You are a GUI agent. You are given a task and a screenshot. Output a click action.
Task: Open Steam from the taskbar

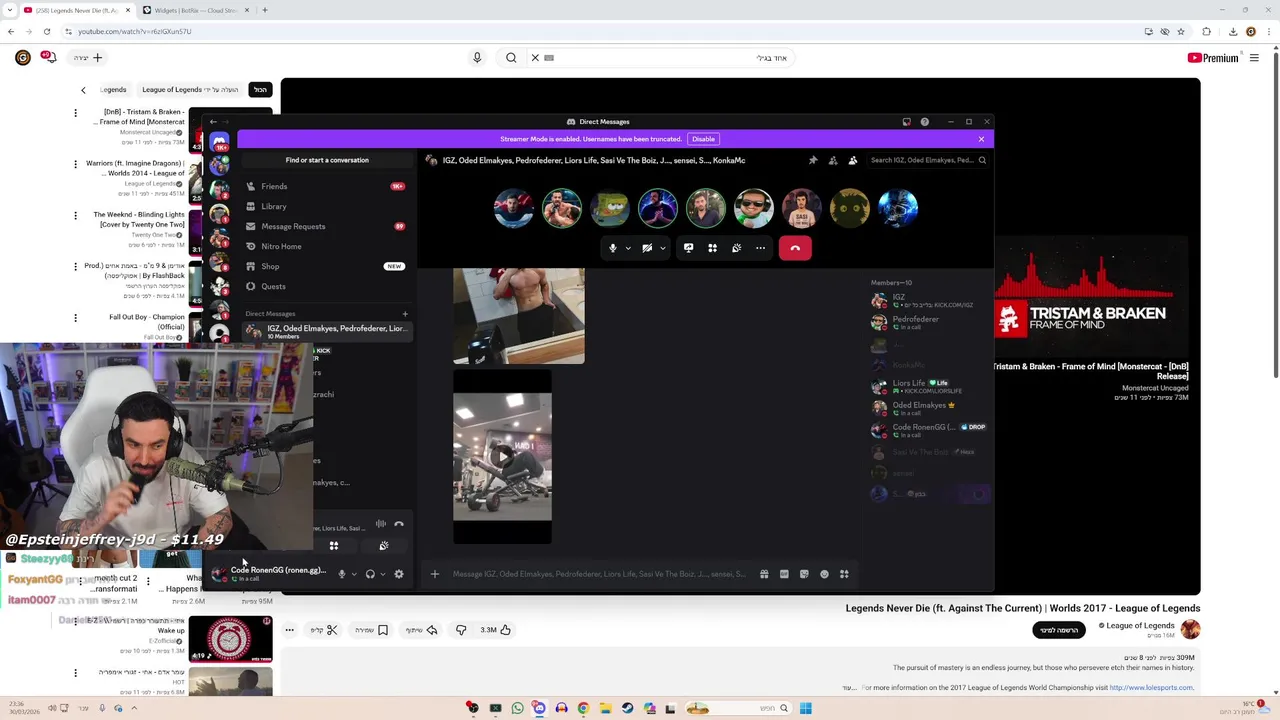(x=627, y=708)
